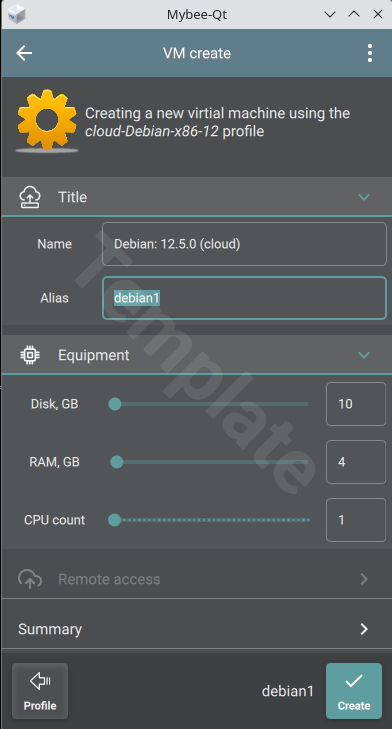
Task: Maximize the Mybee-Qt window
Action: point(354,14)
